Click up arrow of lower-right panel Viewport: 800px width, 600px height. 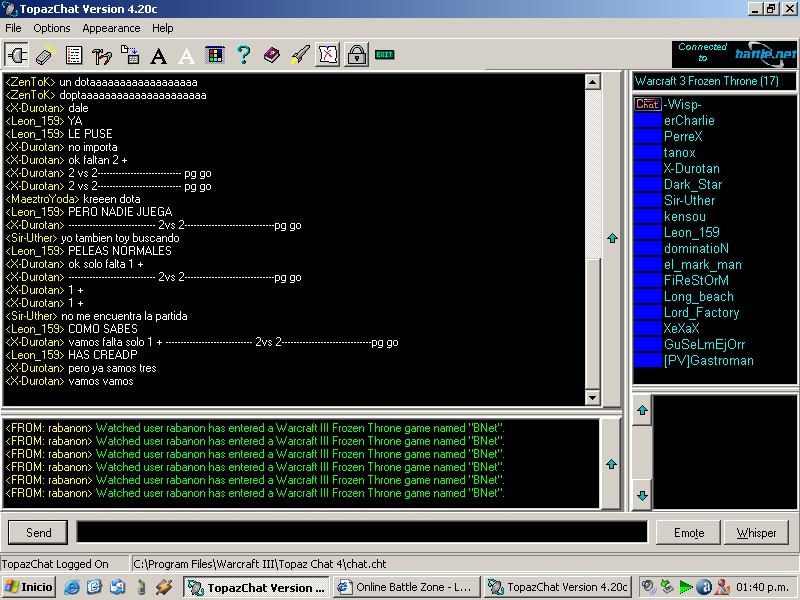[x=642, y=410]
